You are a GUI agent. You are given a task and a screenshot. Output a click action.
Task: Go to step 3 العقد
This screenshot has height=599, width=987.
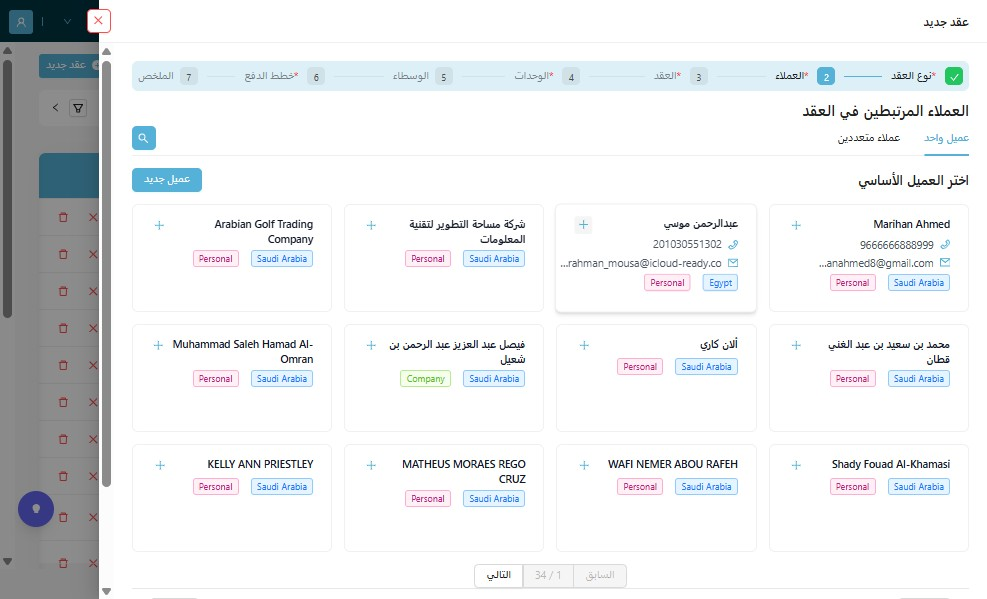(x=680, y=76)
